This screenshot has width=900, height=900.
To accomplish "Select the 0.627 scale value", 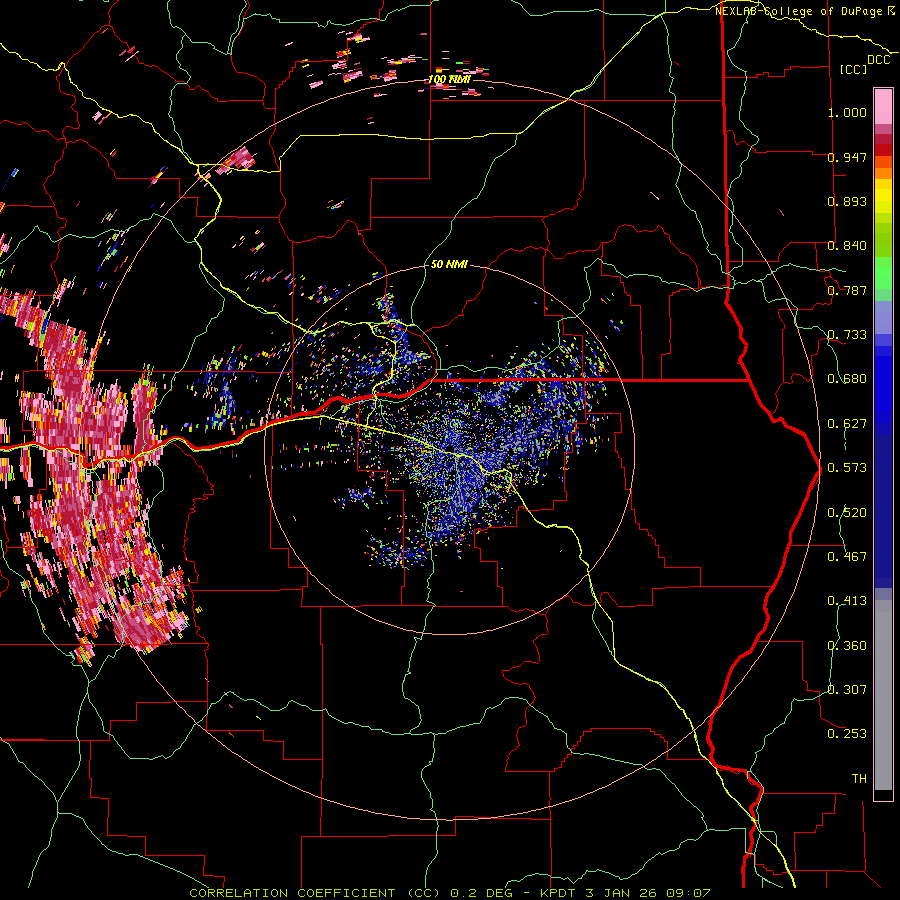I will point(847,424).
